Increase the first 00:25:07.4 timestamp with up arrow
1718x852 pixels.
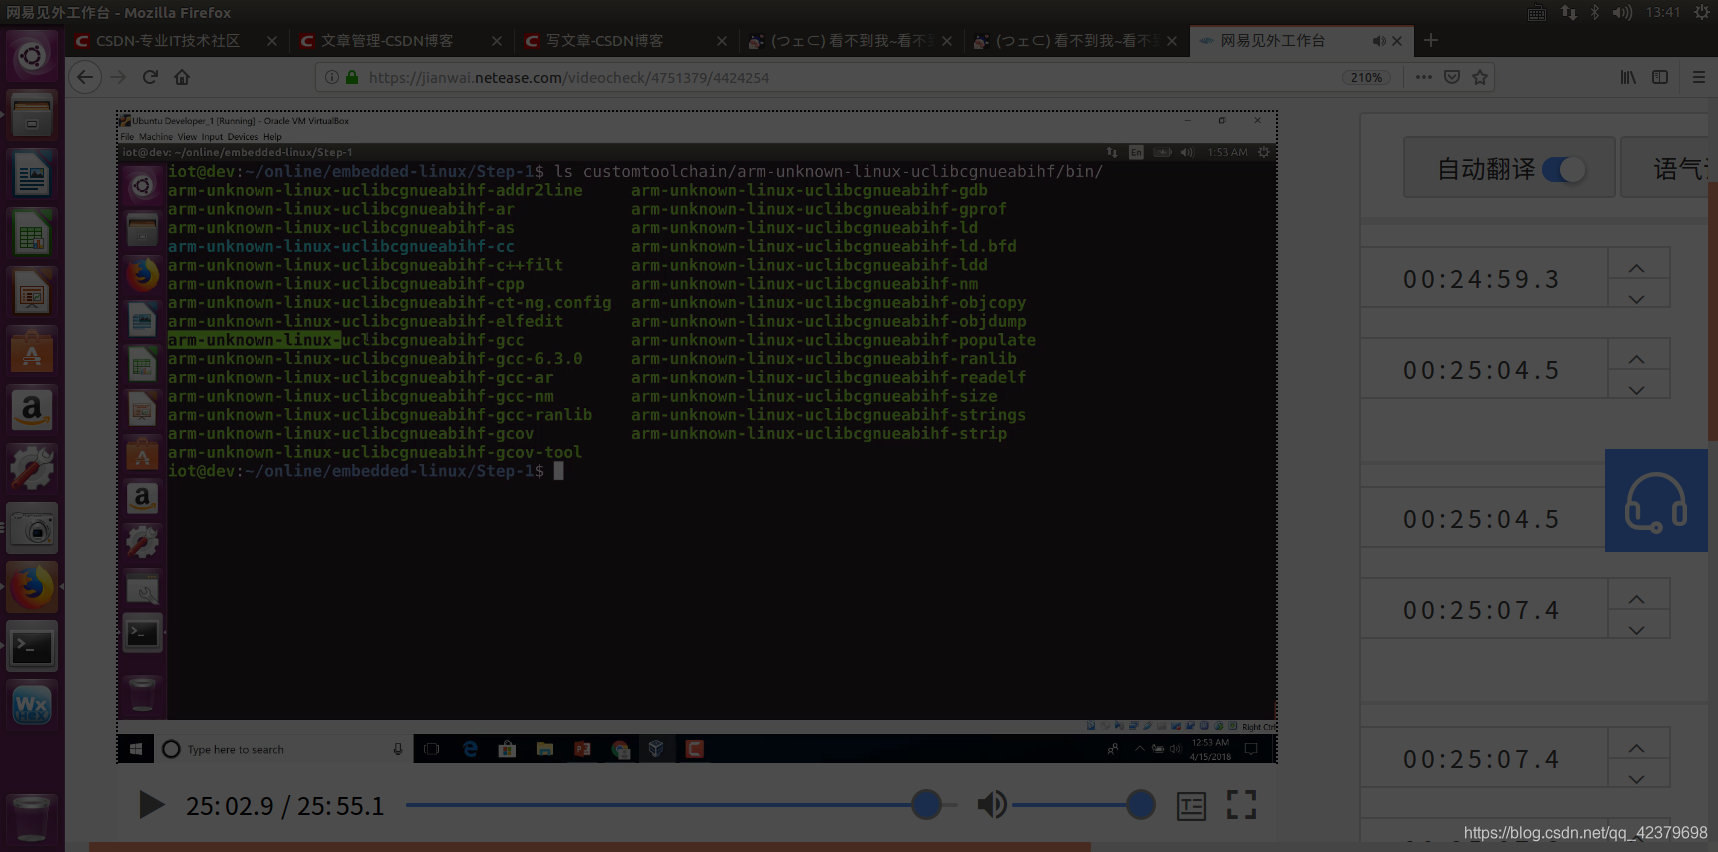coord(1637,599)
